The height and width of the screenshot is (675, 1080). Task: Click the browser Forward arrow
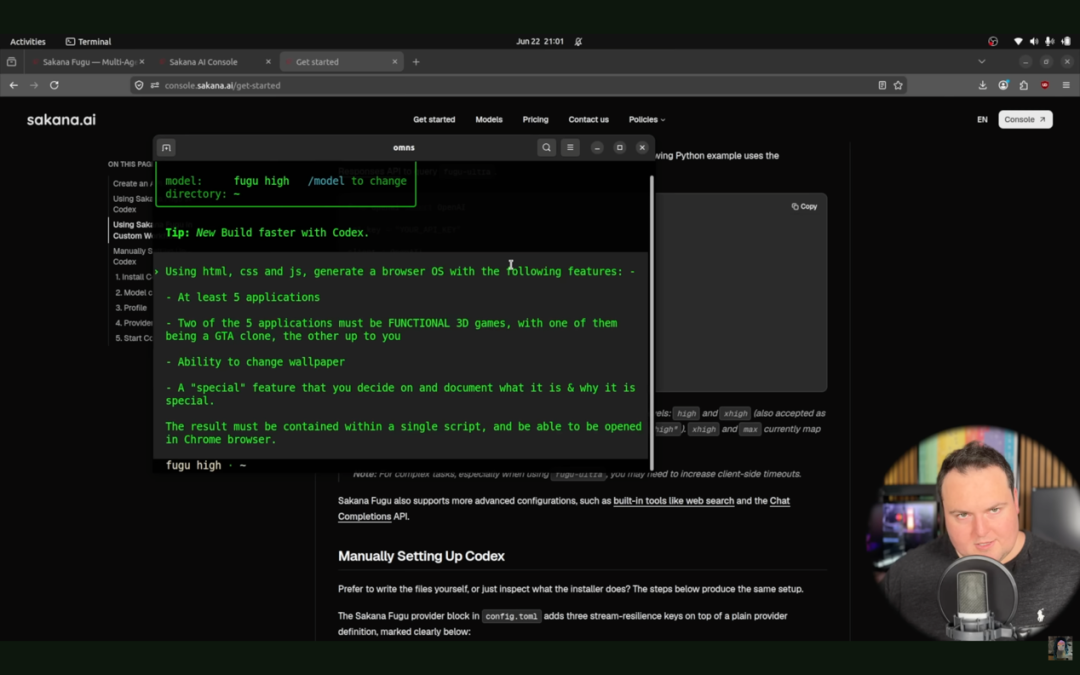click(34, 85)
